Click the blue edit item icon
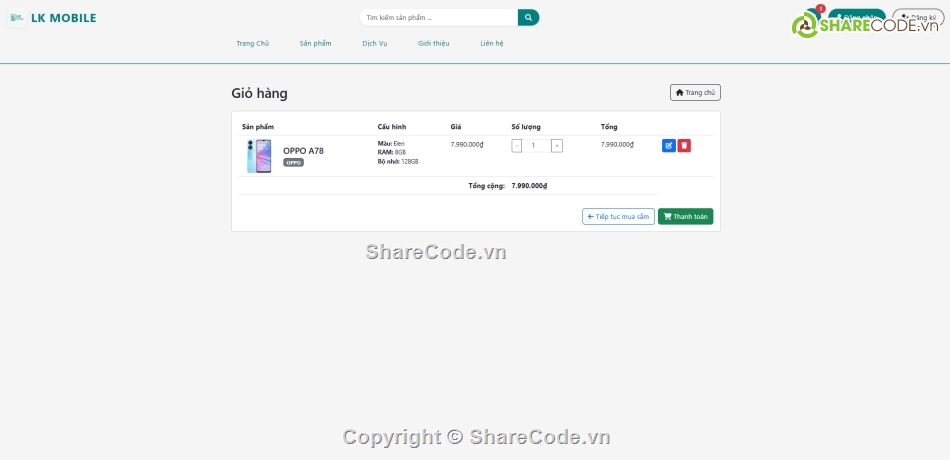The image size is (950, 460). [669, 145]
